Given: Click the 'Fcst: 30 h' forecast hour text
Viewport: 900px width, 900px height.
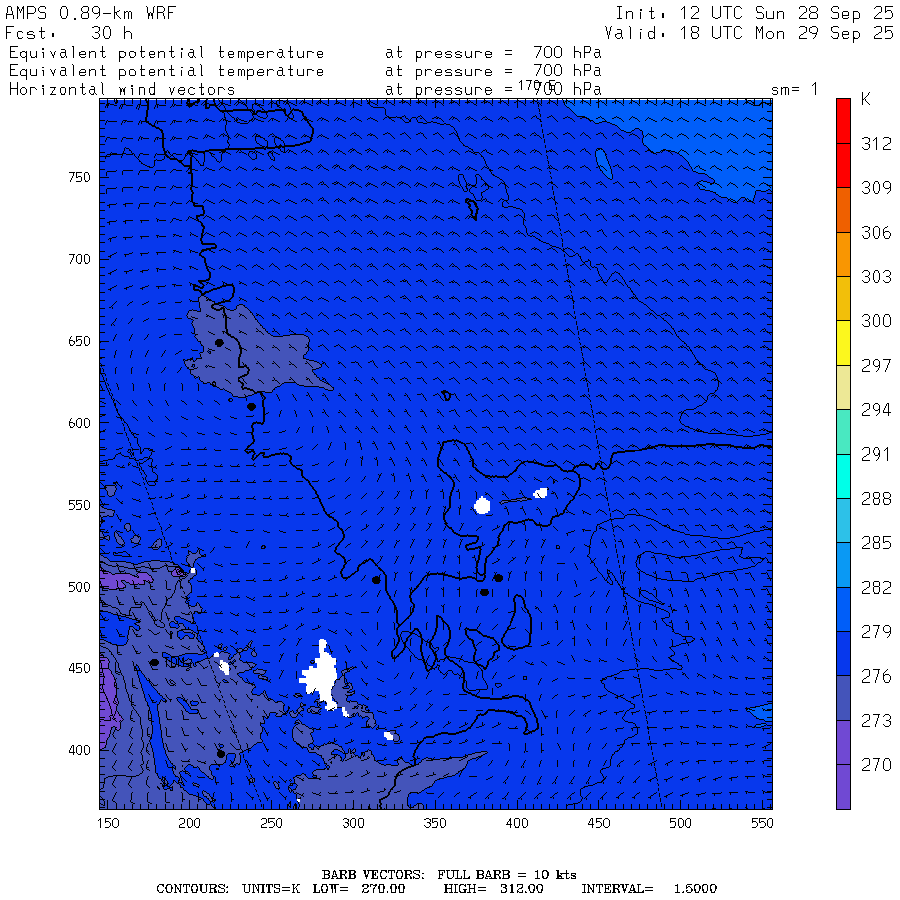Looking at the screenshot, I should (x=69, y=33).
